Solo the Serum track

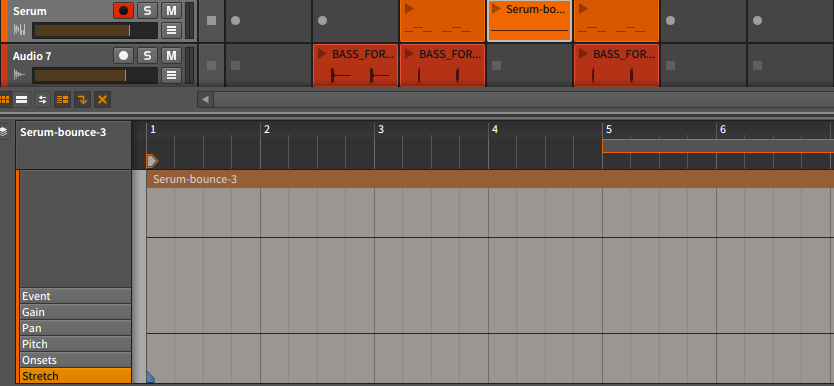147,11
